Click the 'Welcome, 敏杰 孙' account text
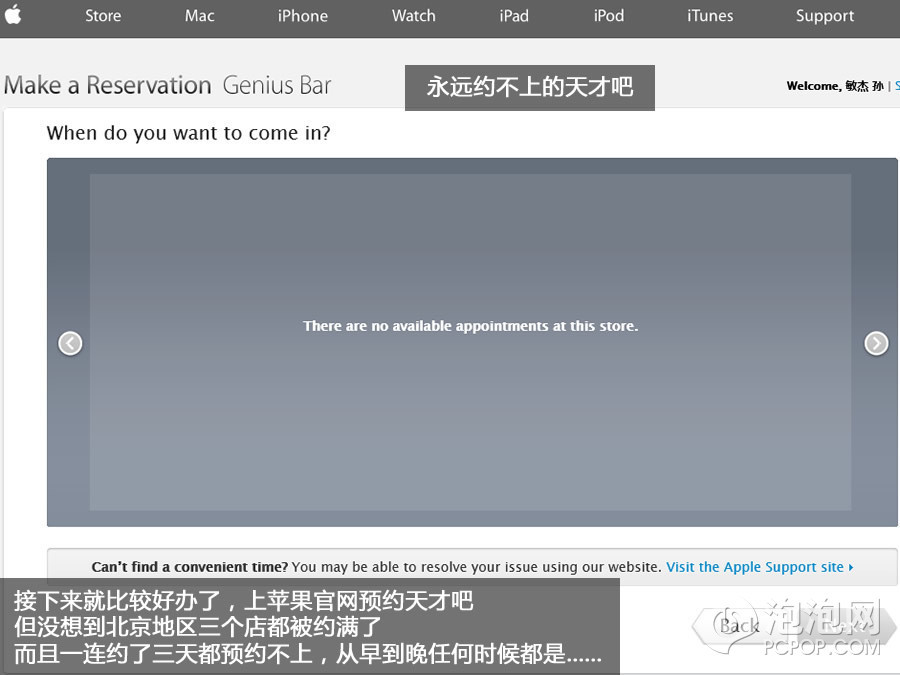Viewport: 900px width, 675px height. pyautogui.click(x=835, y=86)
